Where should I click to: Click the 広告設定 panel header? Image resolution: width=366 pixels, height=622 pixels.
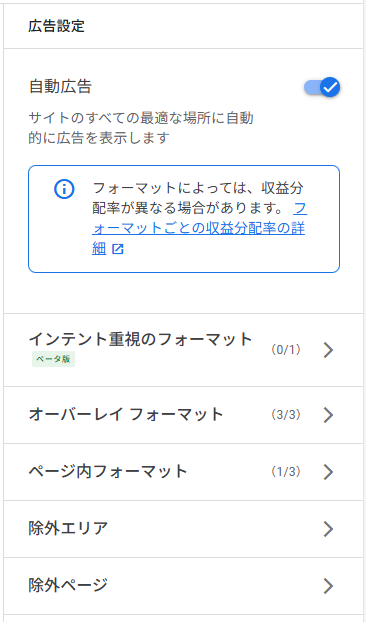56,26
